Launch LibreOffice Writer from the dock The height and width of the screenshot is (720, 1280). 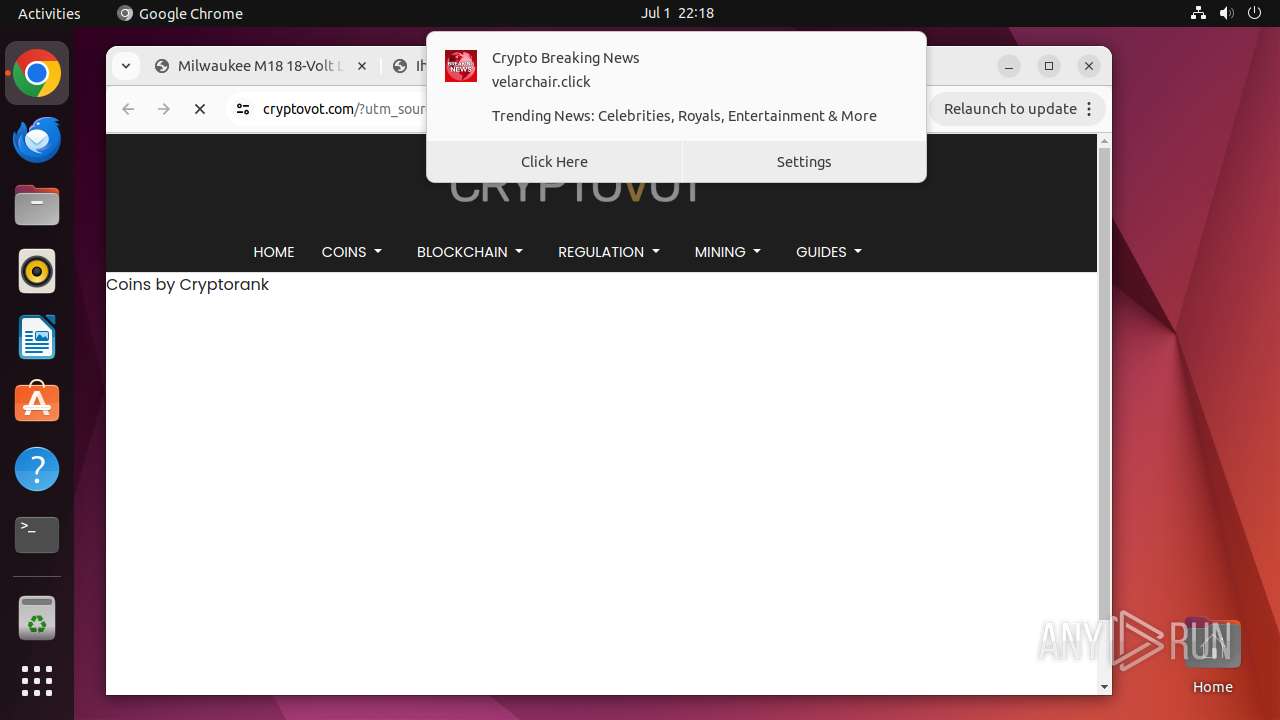37,337
